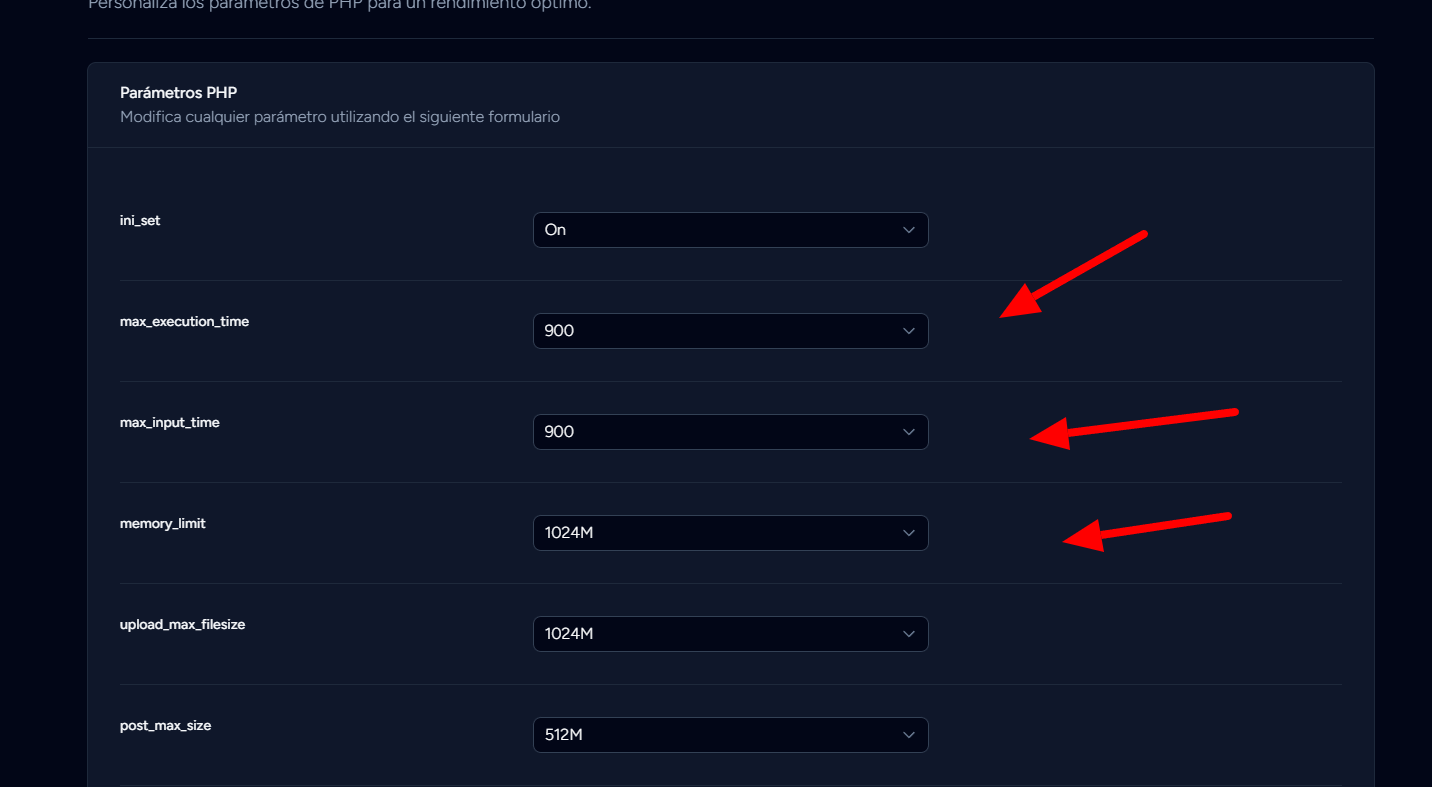The height and width of the screenshot is (787, 1432).
Task: Open the upload_max_filesize dropdown
Action: click(x=730, y=634)
